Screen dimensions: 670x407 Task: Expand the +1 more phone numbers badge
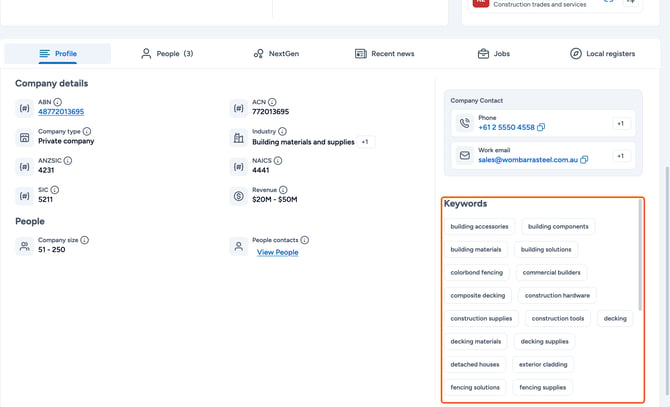pyautogui.click(x=620, y=123)
